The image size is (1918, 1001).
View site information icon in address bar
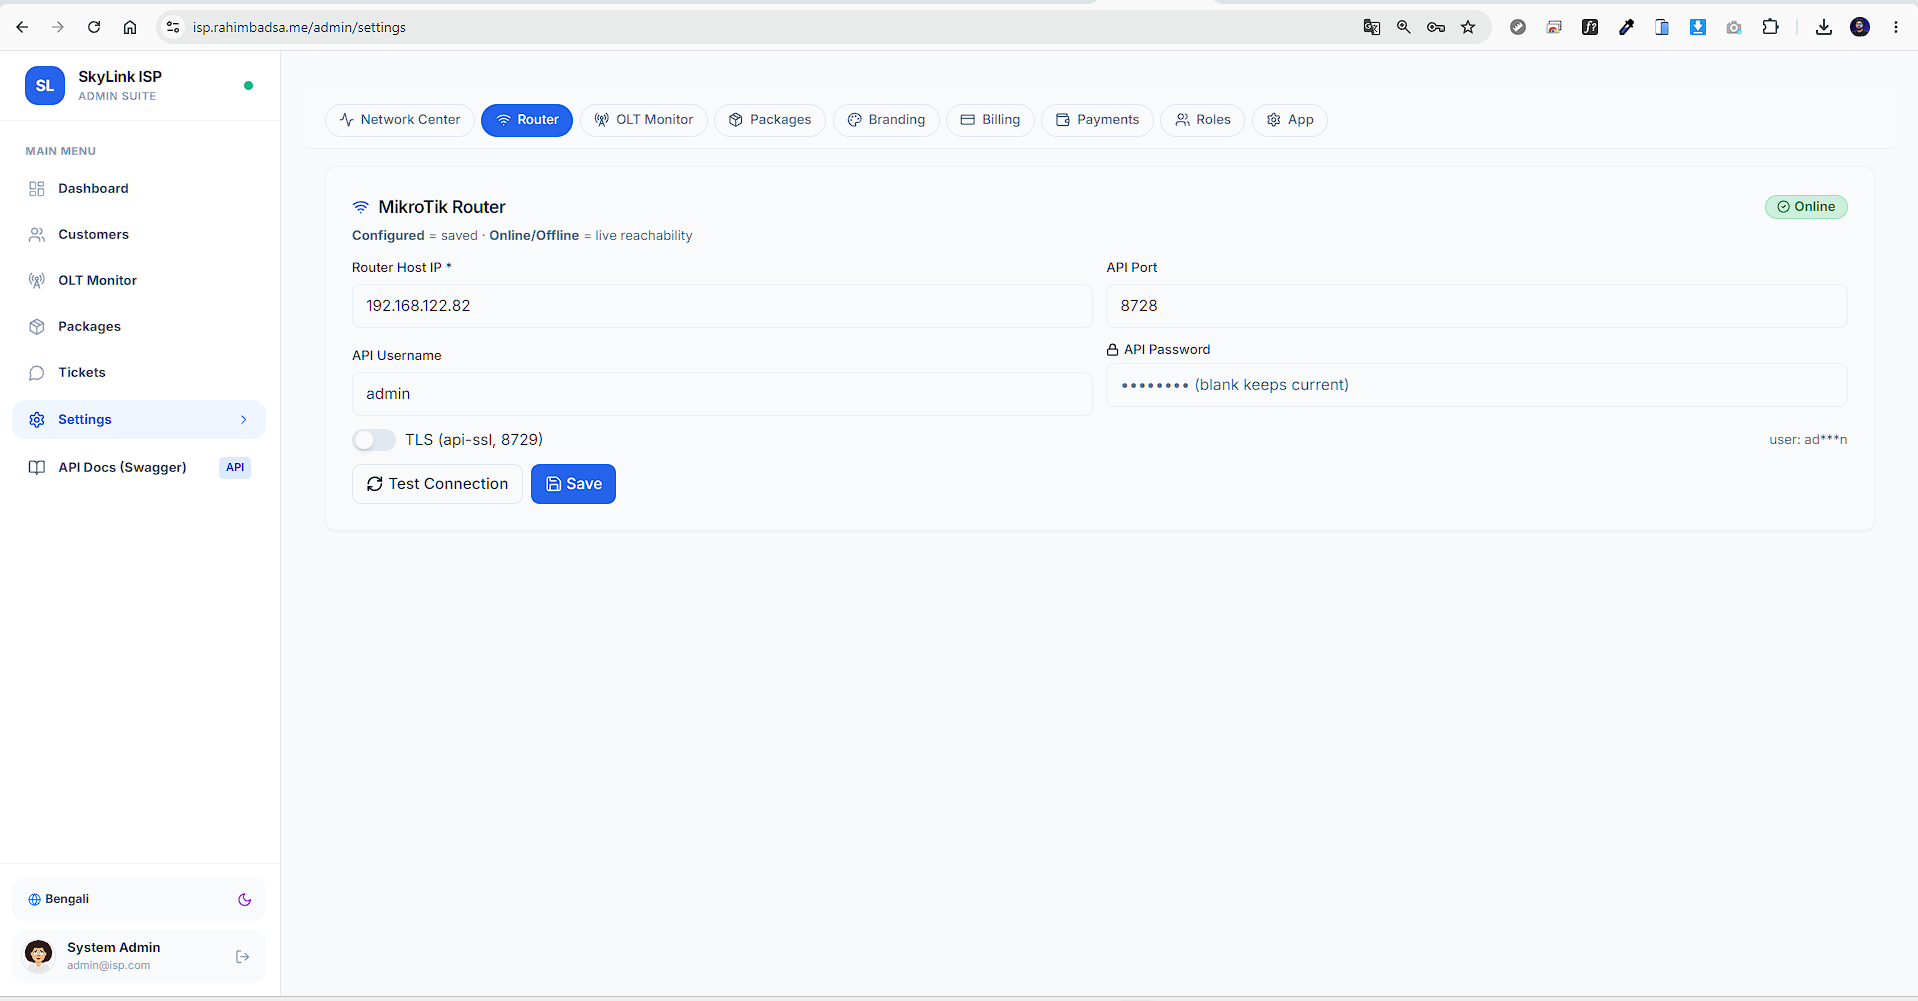click(173, 27)
